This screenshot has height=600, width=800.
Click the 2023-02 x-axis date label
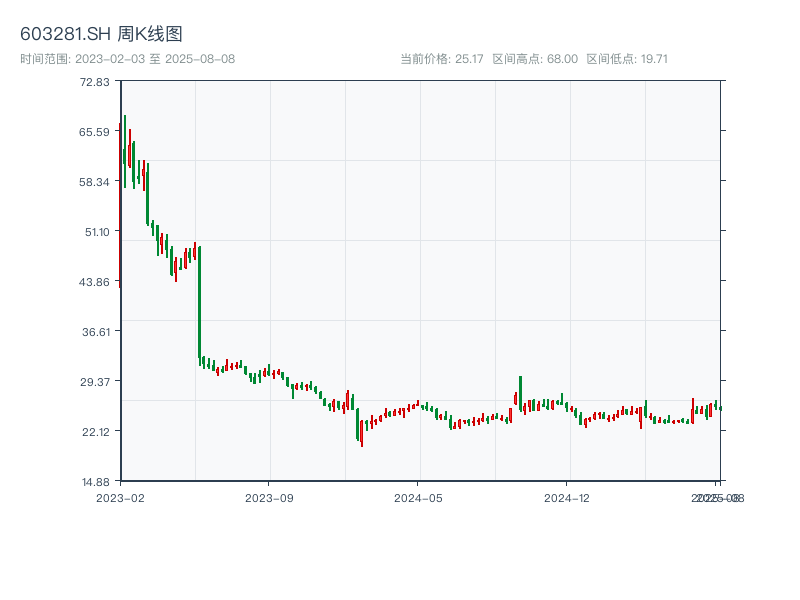120,497
